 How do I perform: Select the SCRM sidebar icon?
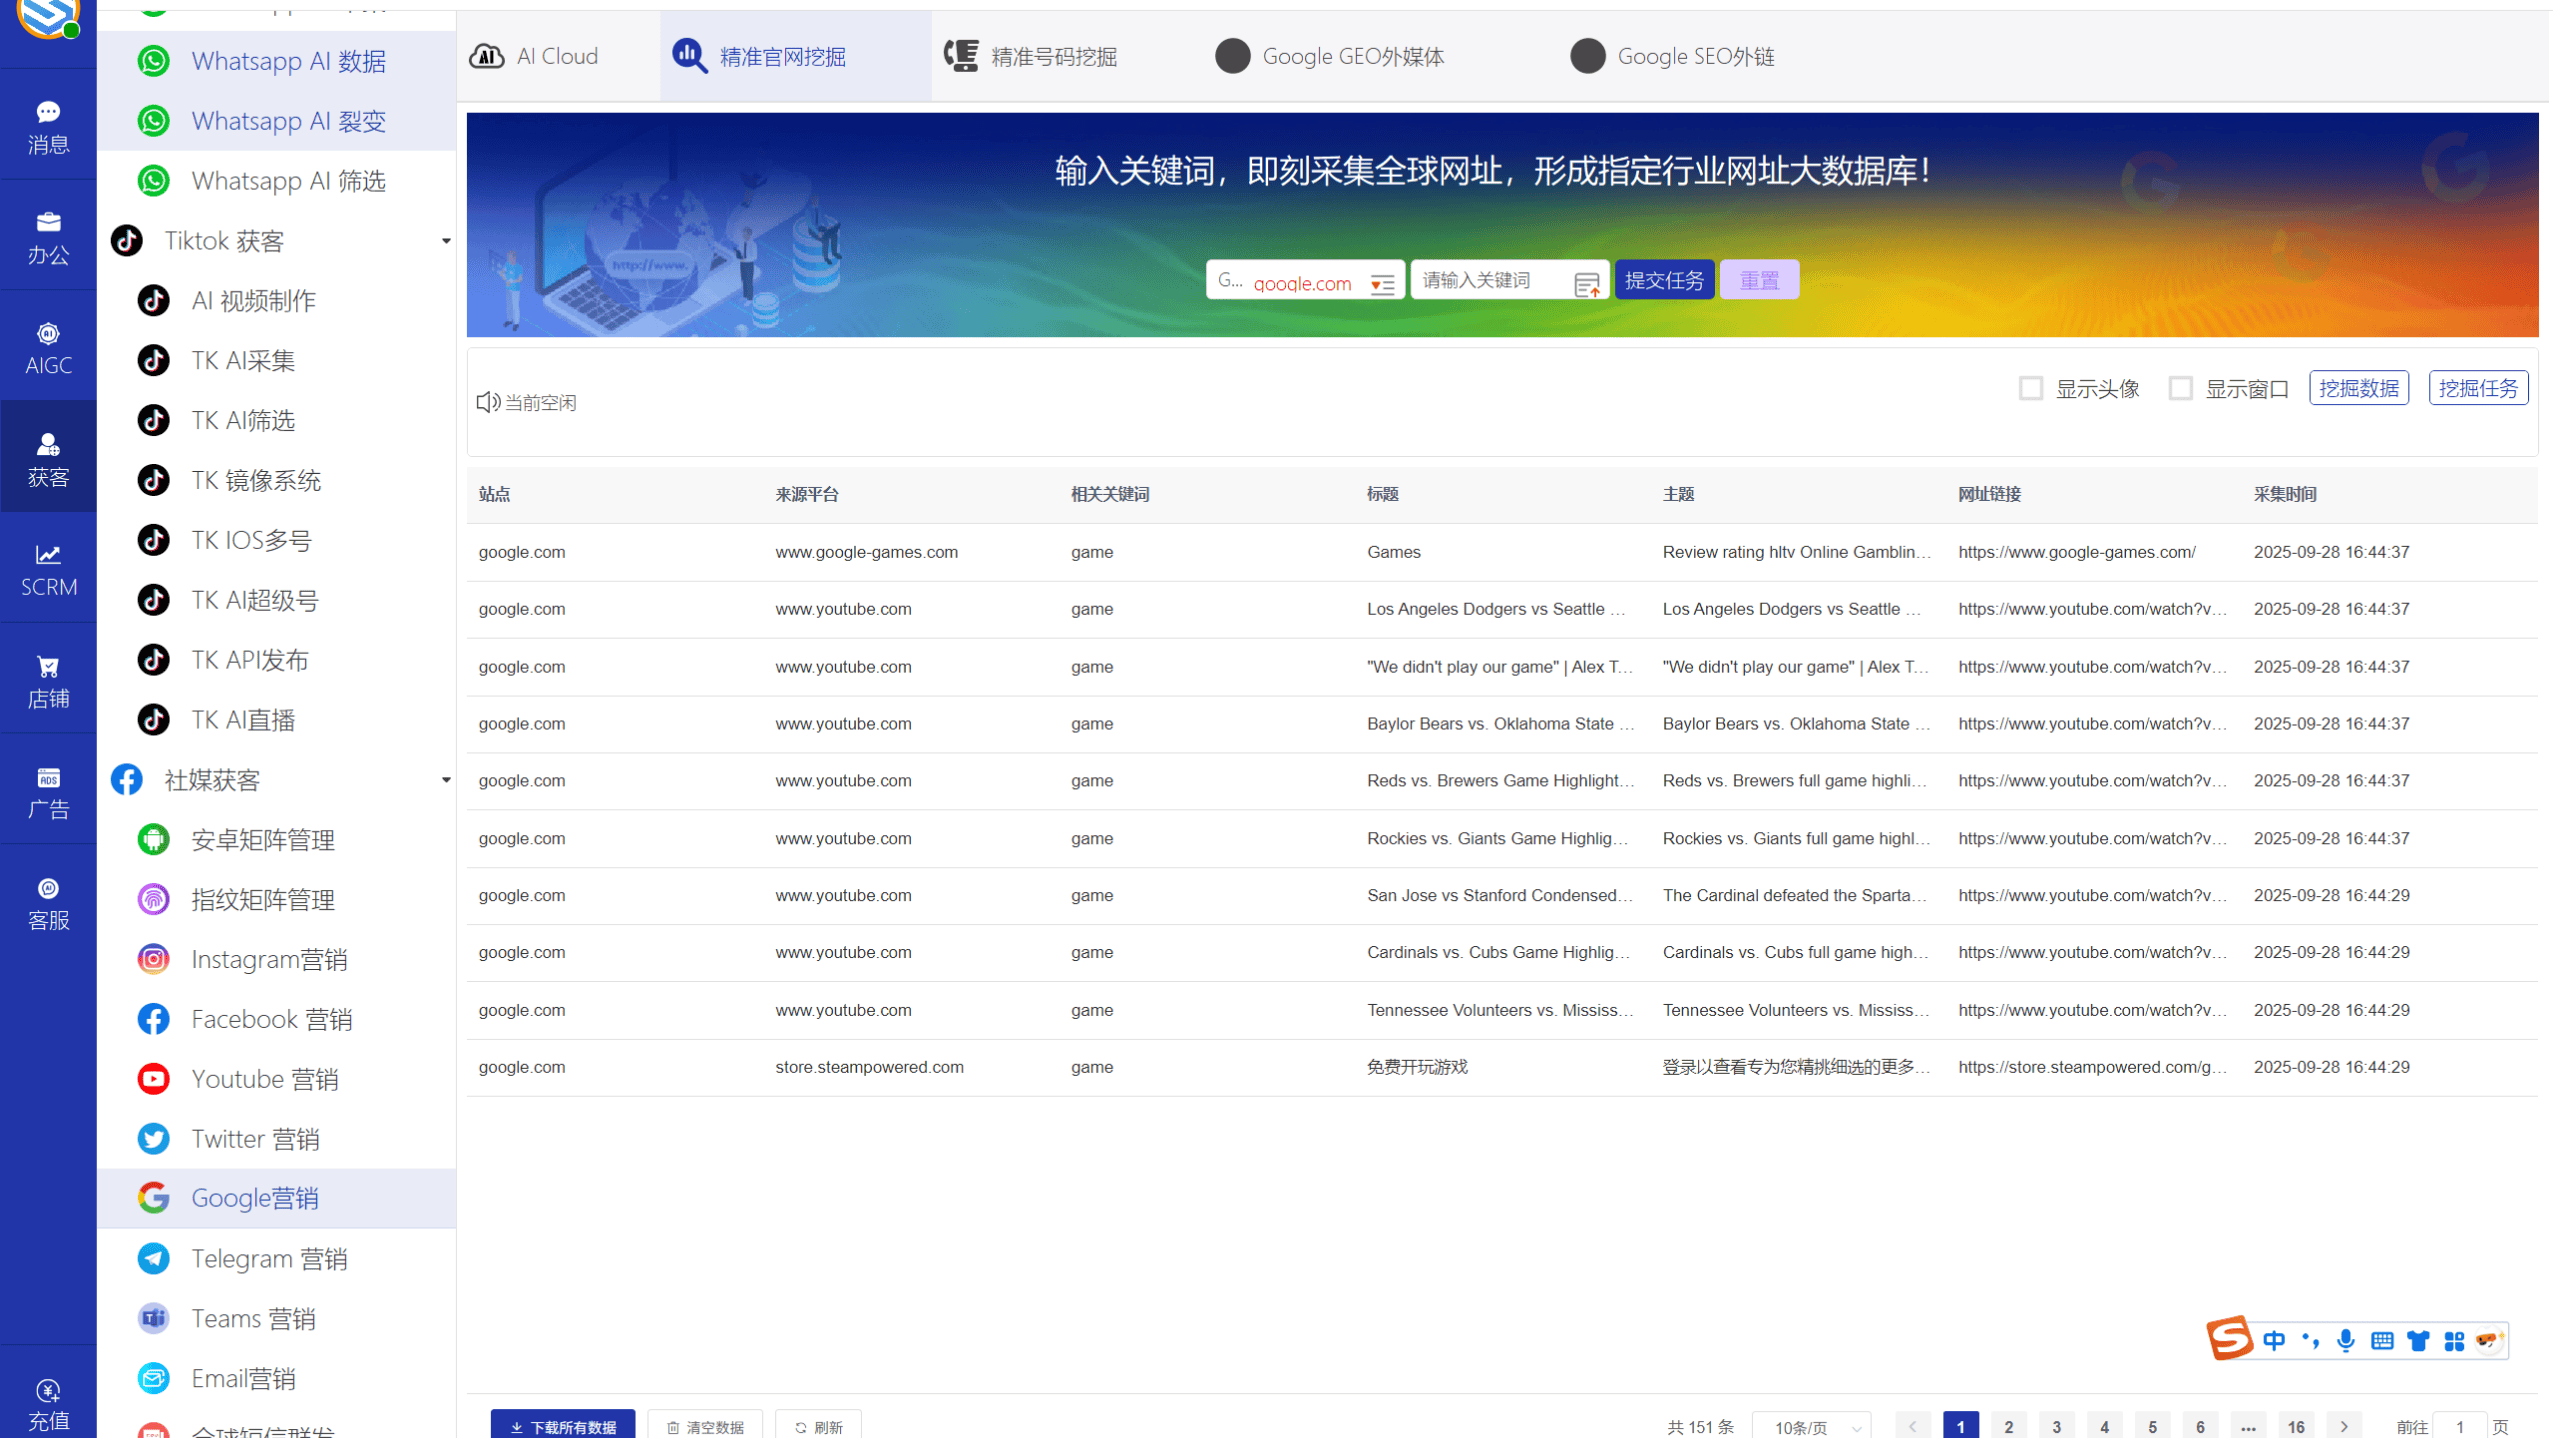click(x=47, y=568)
